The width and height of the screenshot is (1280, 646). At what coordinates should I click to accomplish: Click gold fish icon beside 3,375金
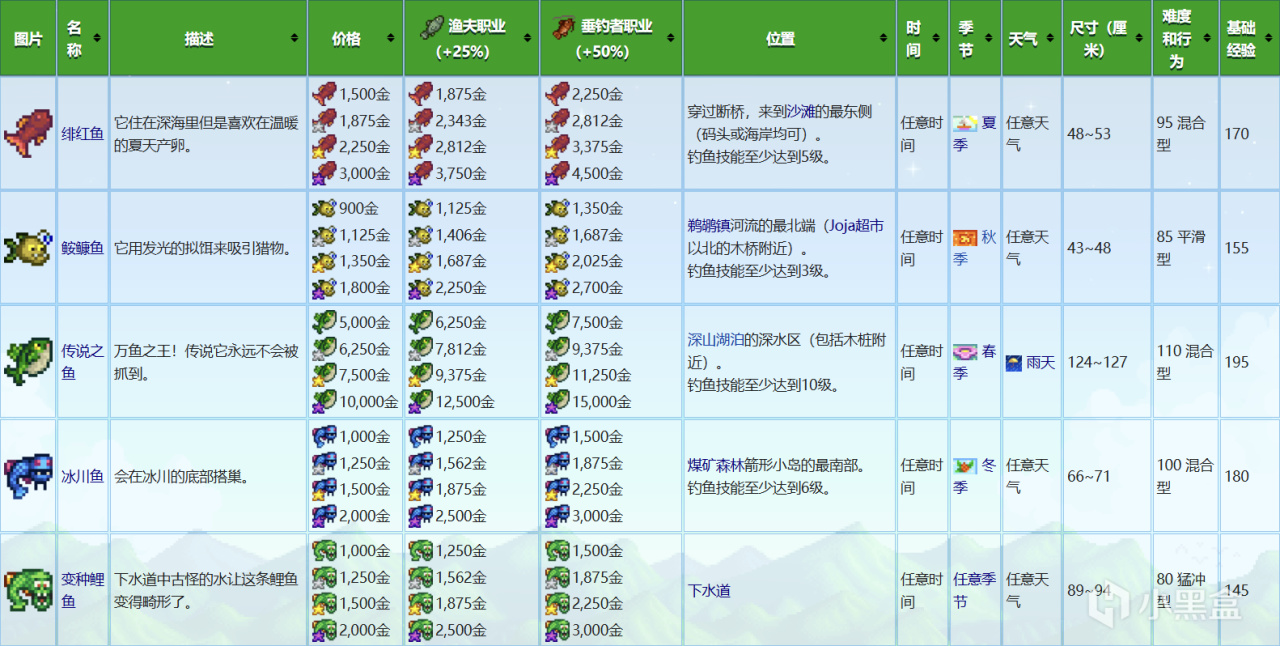coord(557,146)
